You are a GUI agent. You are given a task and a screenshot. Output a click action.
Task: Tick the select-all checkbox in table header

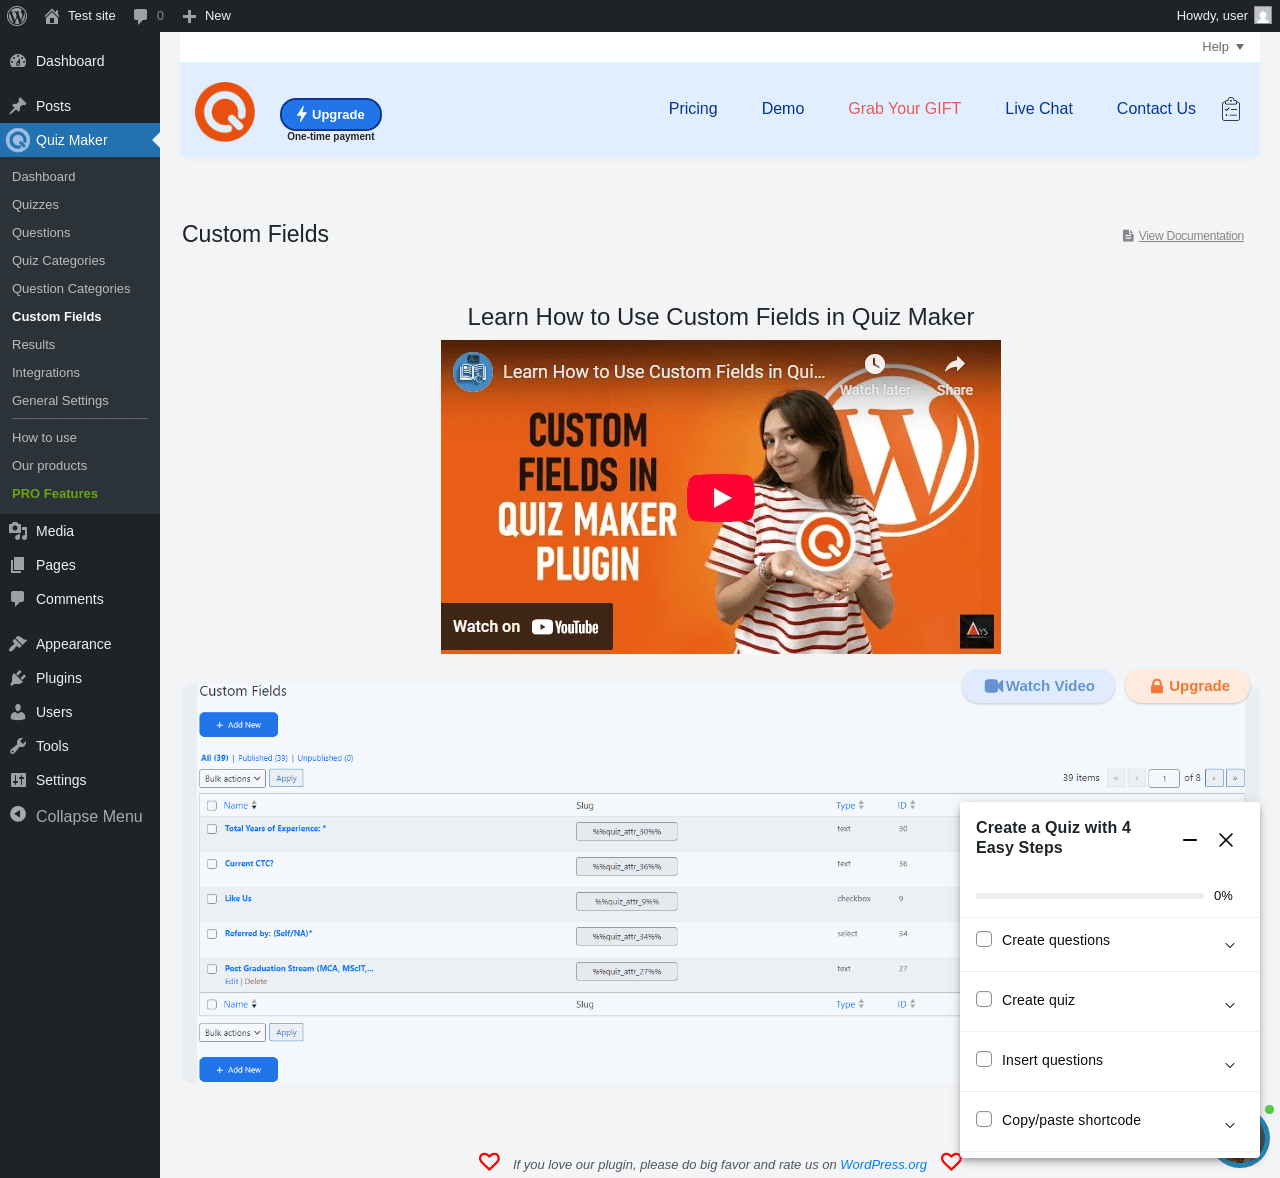pos(212,806)
